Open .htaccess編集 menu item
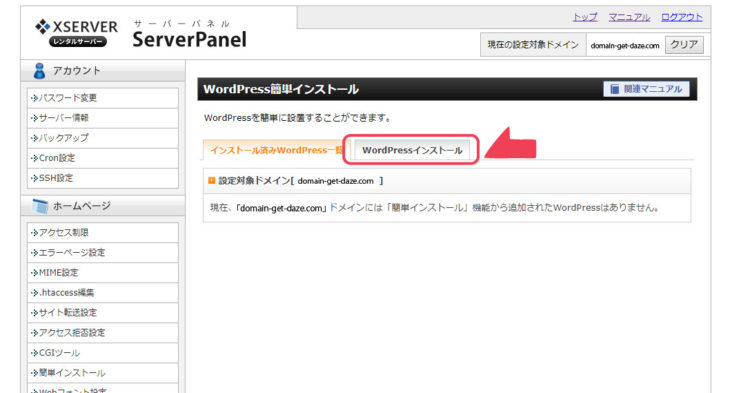This screenshot has width=730, height=393. (x=103, y=293)
